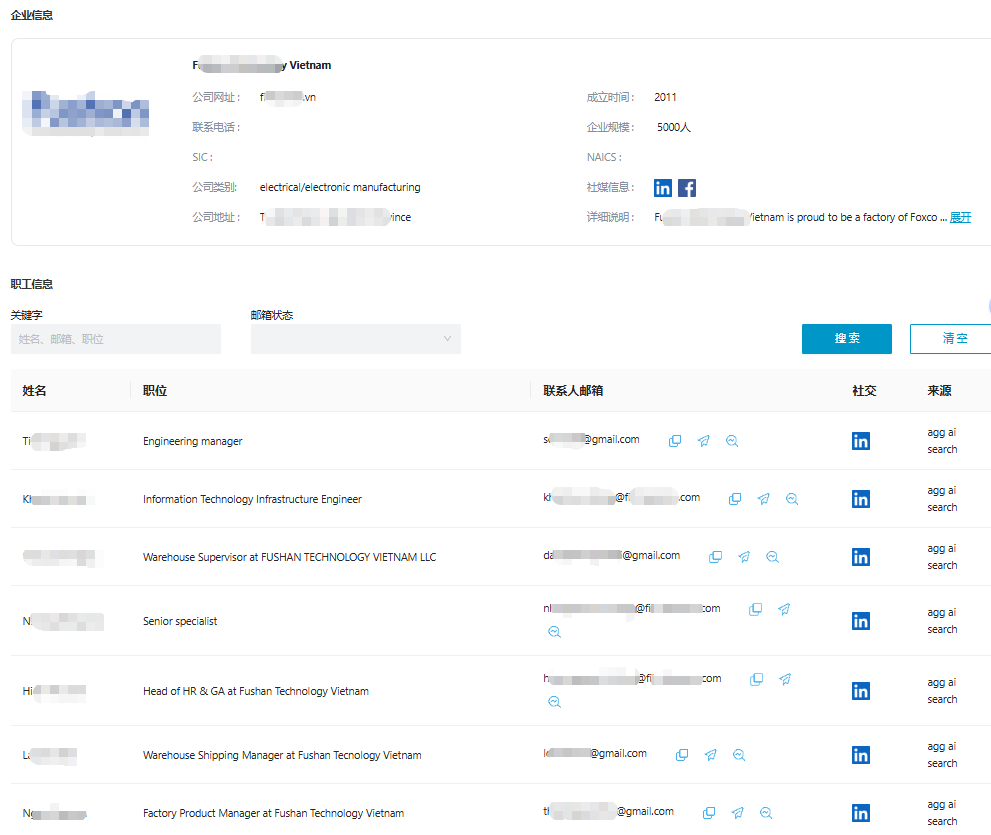Click paper plane icon in IT Infrastructure Engineer row
The image size is (991, 835).
(x=764, y=499)
